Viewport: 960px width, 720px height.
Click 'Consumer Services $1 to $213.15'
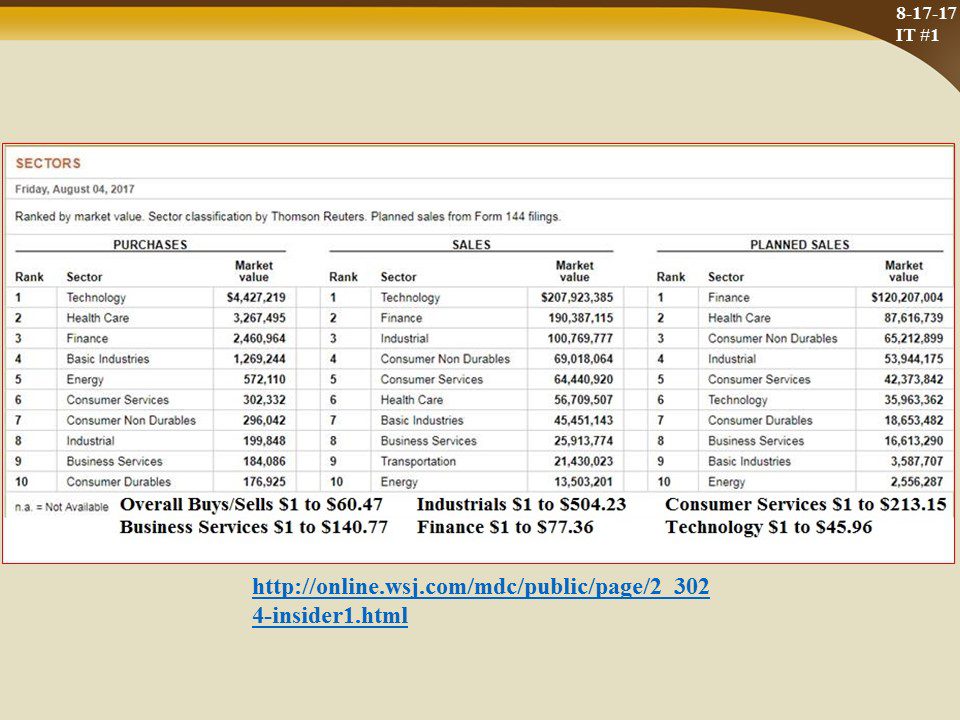806,504
